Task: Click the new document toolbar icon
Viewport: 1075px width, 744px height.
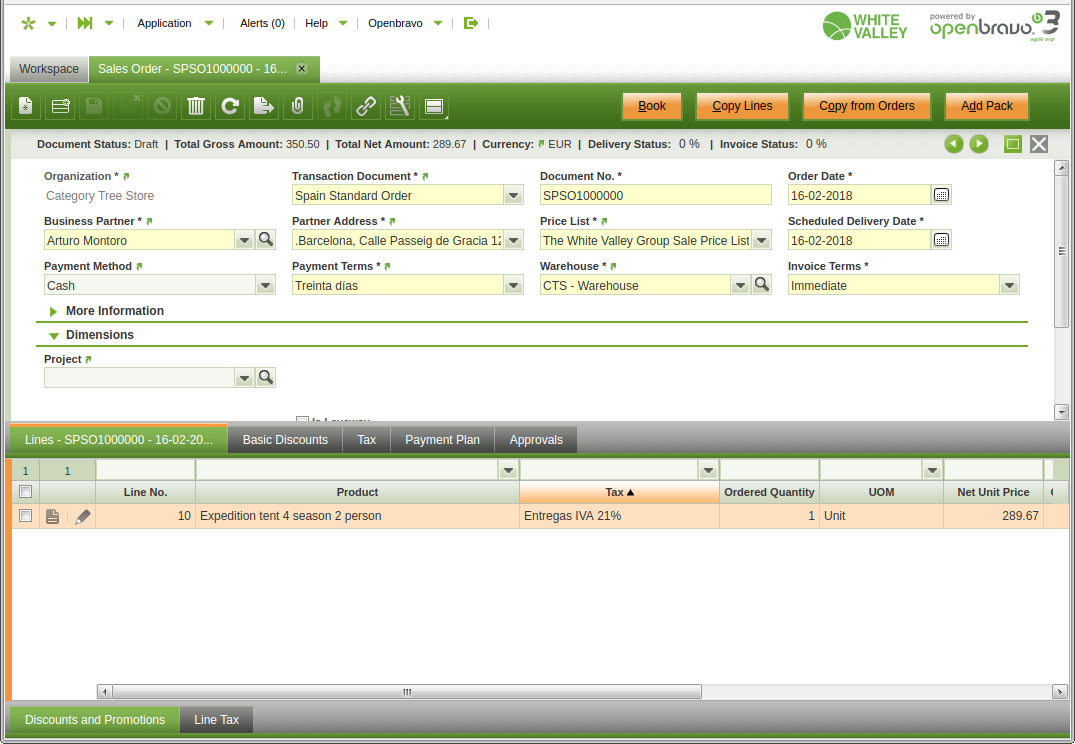Action: [26, 106]
